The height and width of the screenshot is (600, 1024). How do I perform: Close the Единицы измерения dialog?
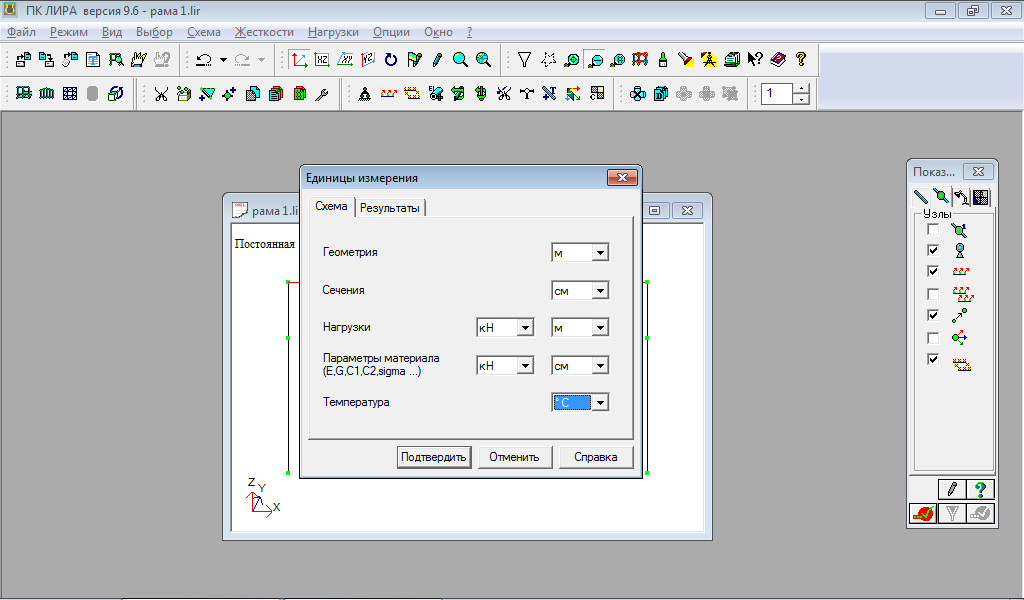(x=622, y=178)
